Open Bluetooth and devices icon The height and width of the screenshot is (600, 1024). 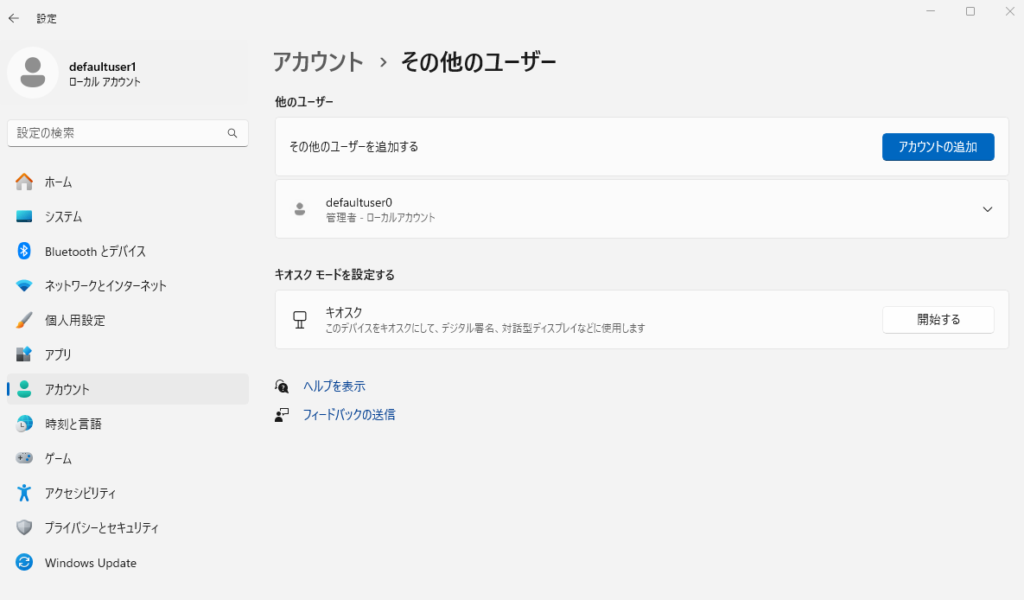pyautogui.click(x=25, y=251)
